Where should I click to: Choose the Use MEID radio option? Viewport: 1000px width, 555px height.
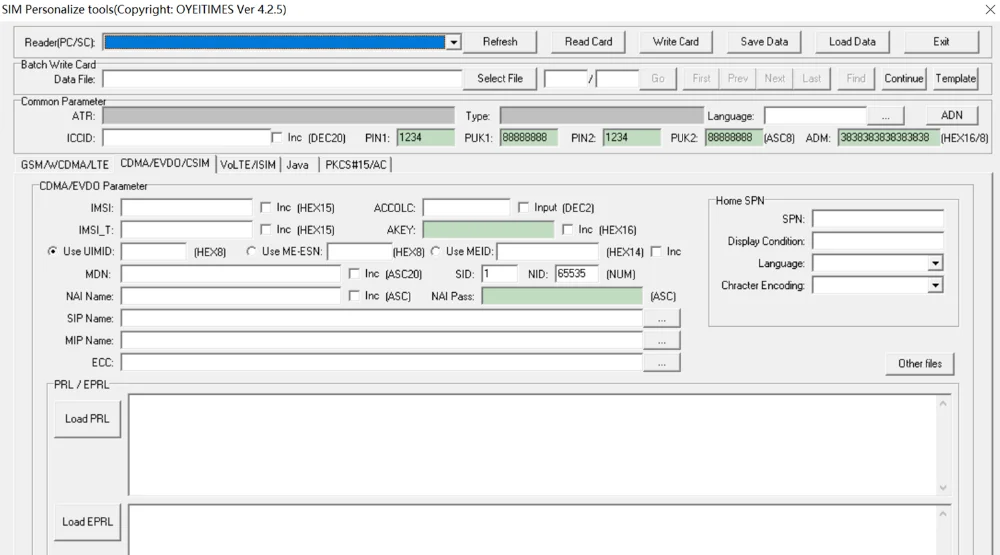[x=436, y=251]
